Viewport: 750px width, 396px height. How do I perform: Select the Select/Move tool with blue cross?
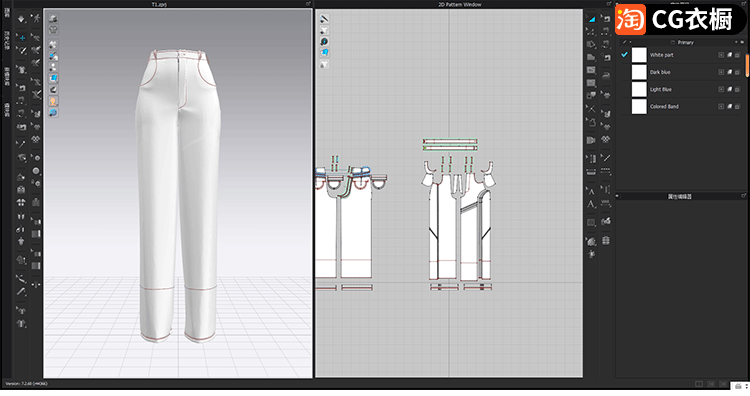22,37
